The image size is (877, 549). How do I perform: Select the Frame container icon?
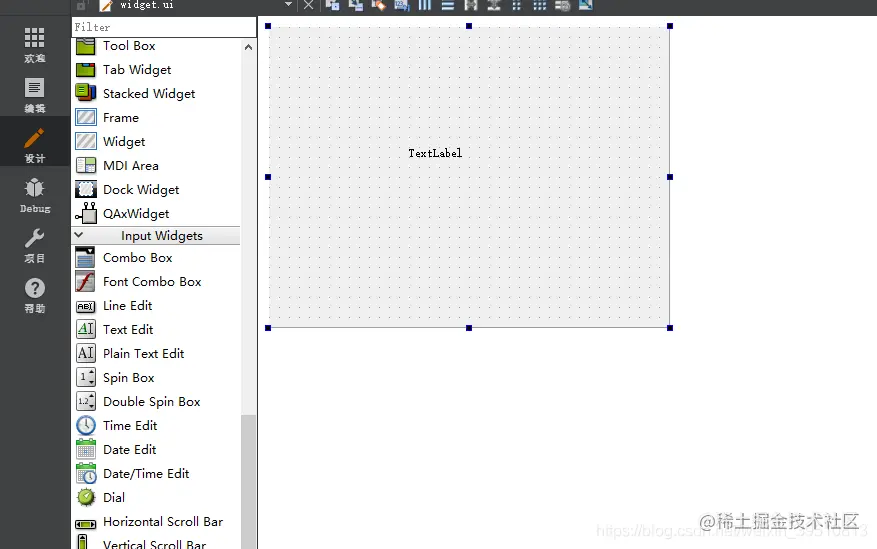86,117
